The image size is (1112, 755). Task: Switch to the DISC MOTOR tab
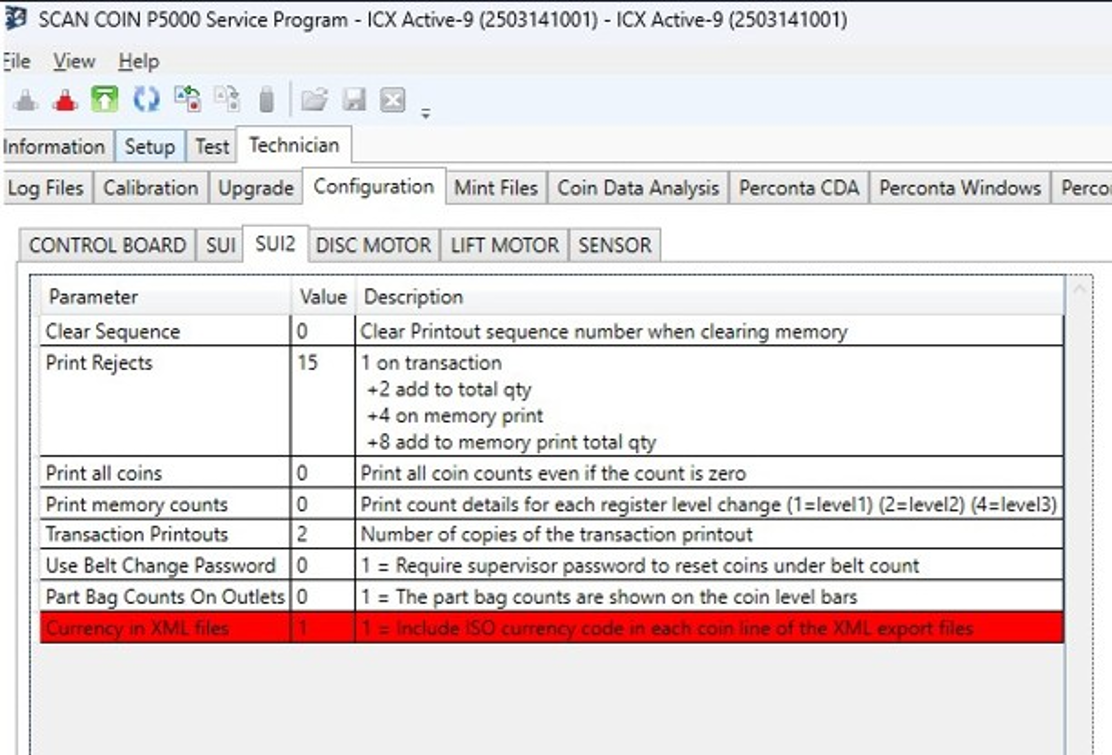(x=374, y=245)
